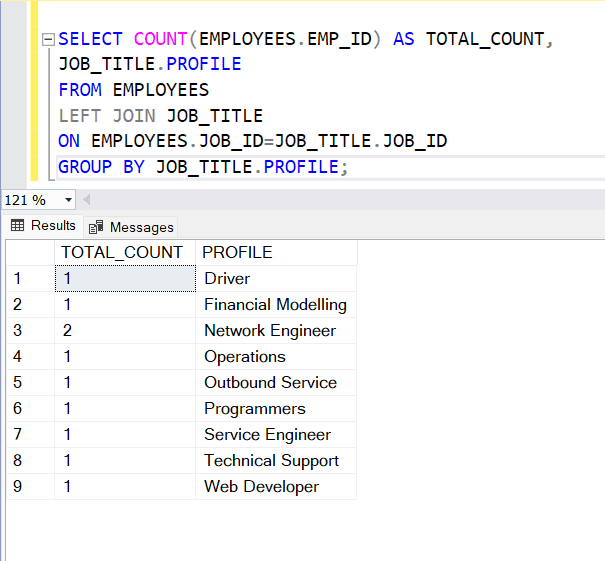This screenshot has height=561, width=605.
Task: Select the Outbound Service cell
Action: click(276, 383)
